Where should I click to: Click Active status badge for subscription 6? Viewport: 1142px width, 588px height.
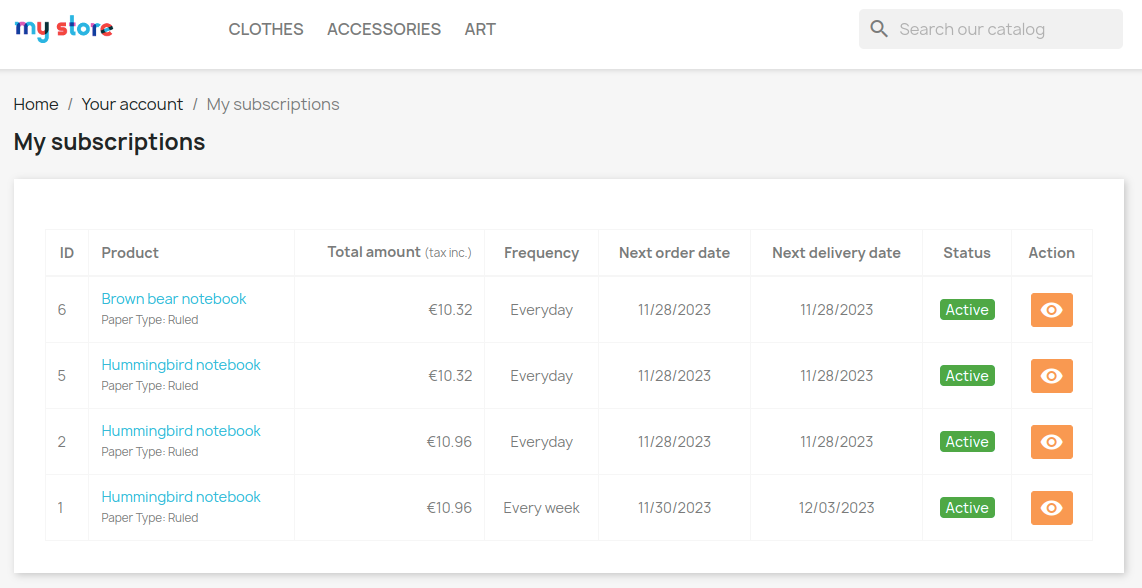[x=967, y=310]
